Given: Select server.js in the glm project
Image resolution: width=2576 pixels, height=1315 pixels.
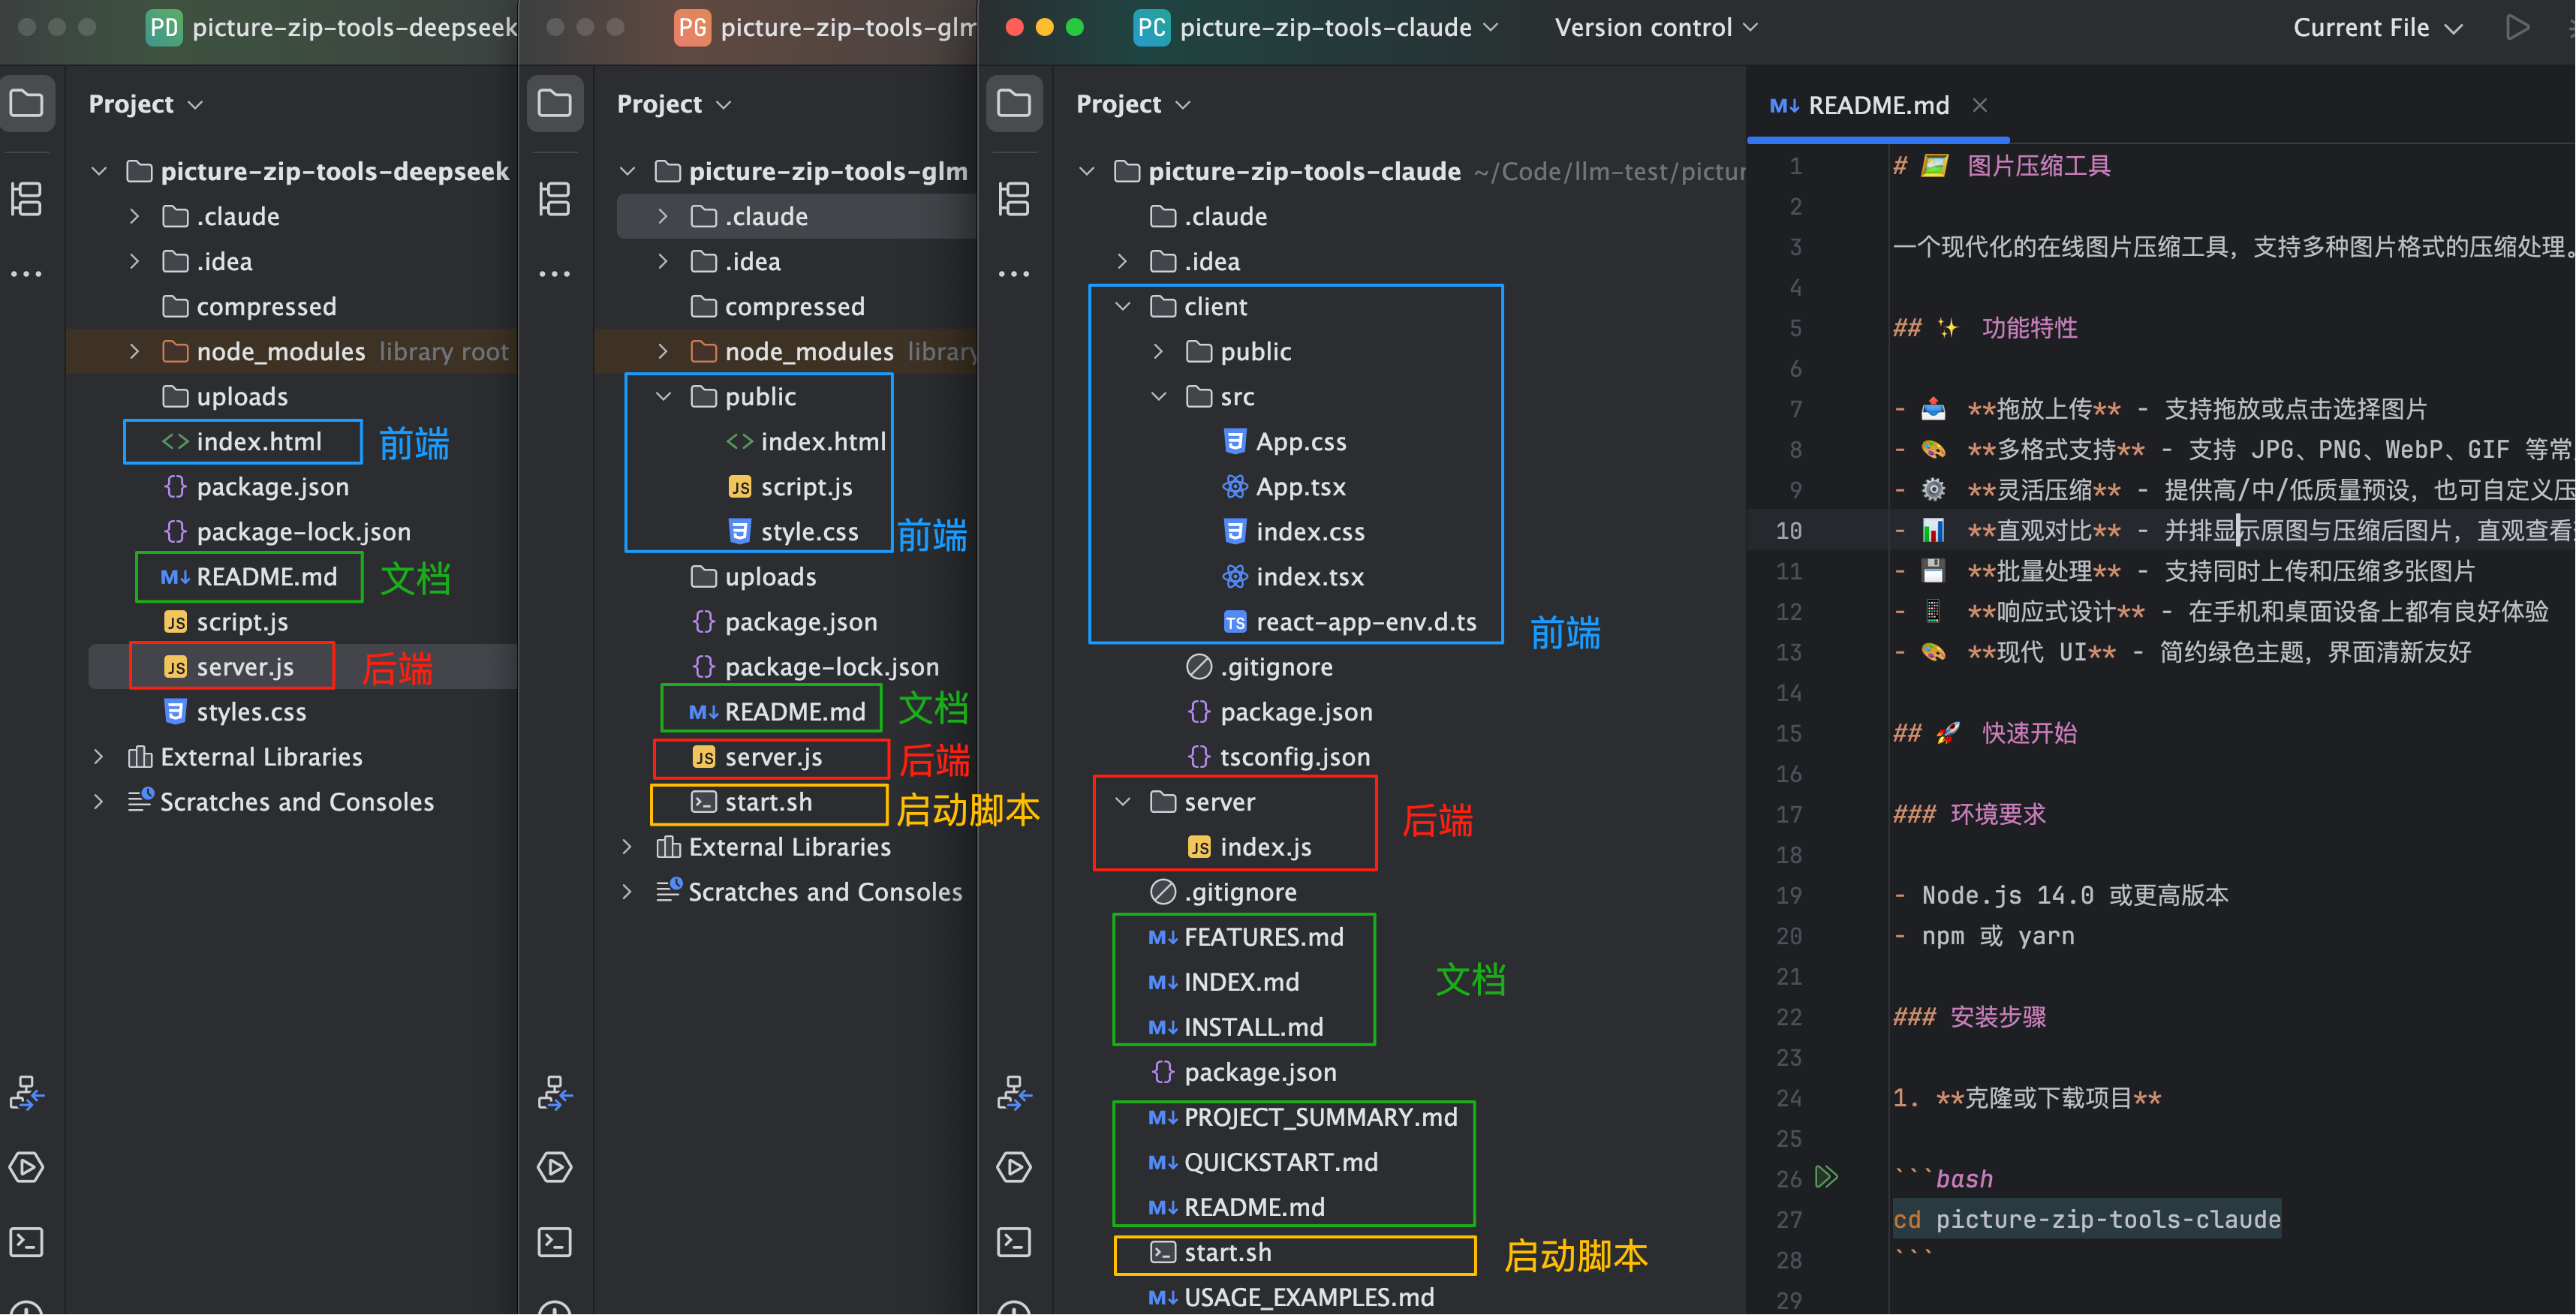Looking at the screenshot, I should click(773, 757).
